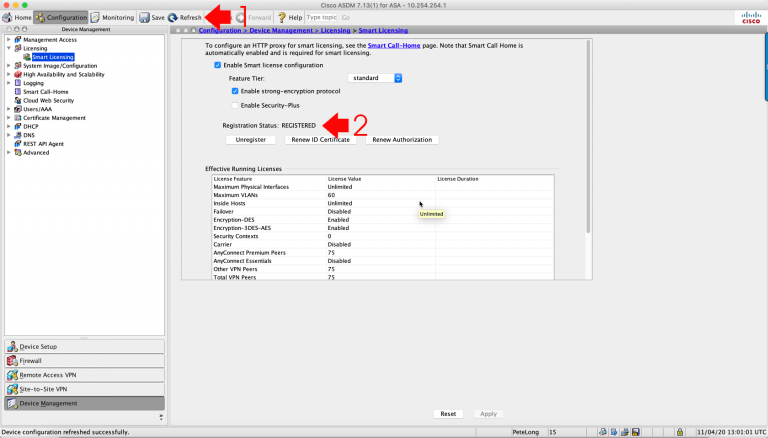Click the Smart Call-Home icon
Screen dimensions: 768x438
[18, 92]
